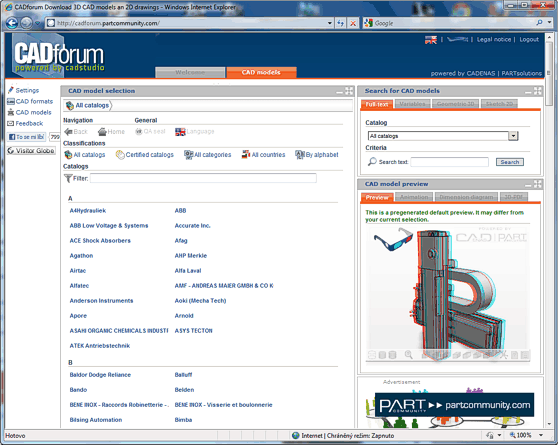Viewport: 558px width, 445px height.
Task: Click the CAD models icon in sidebar
Action: (x=11, y=112)
